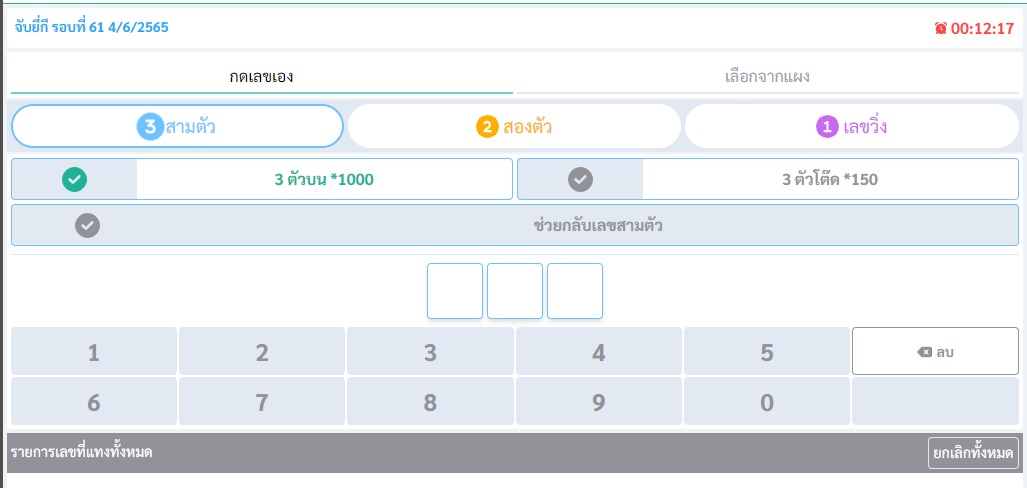Select the สามตัว three-digit mode
1027x488 pixels.
point(177,127)
